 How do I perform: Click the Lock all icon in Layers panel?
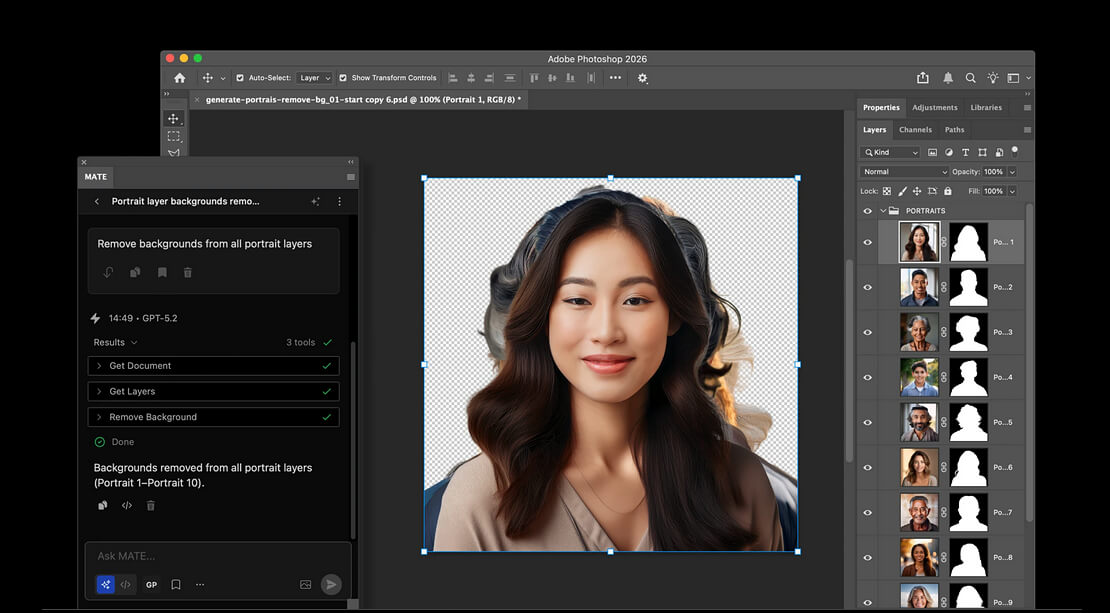click(x=947, y=191)
